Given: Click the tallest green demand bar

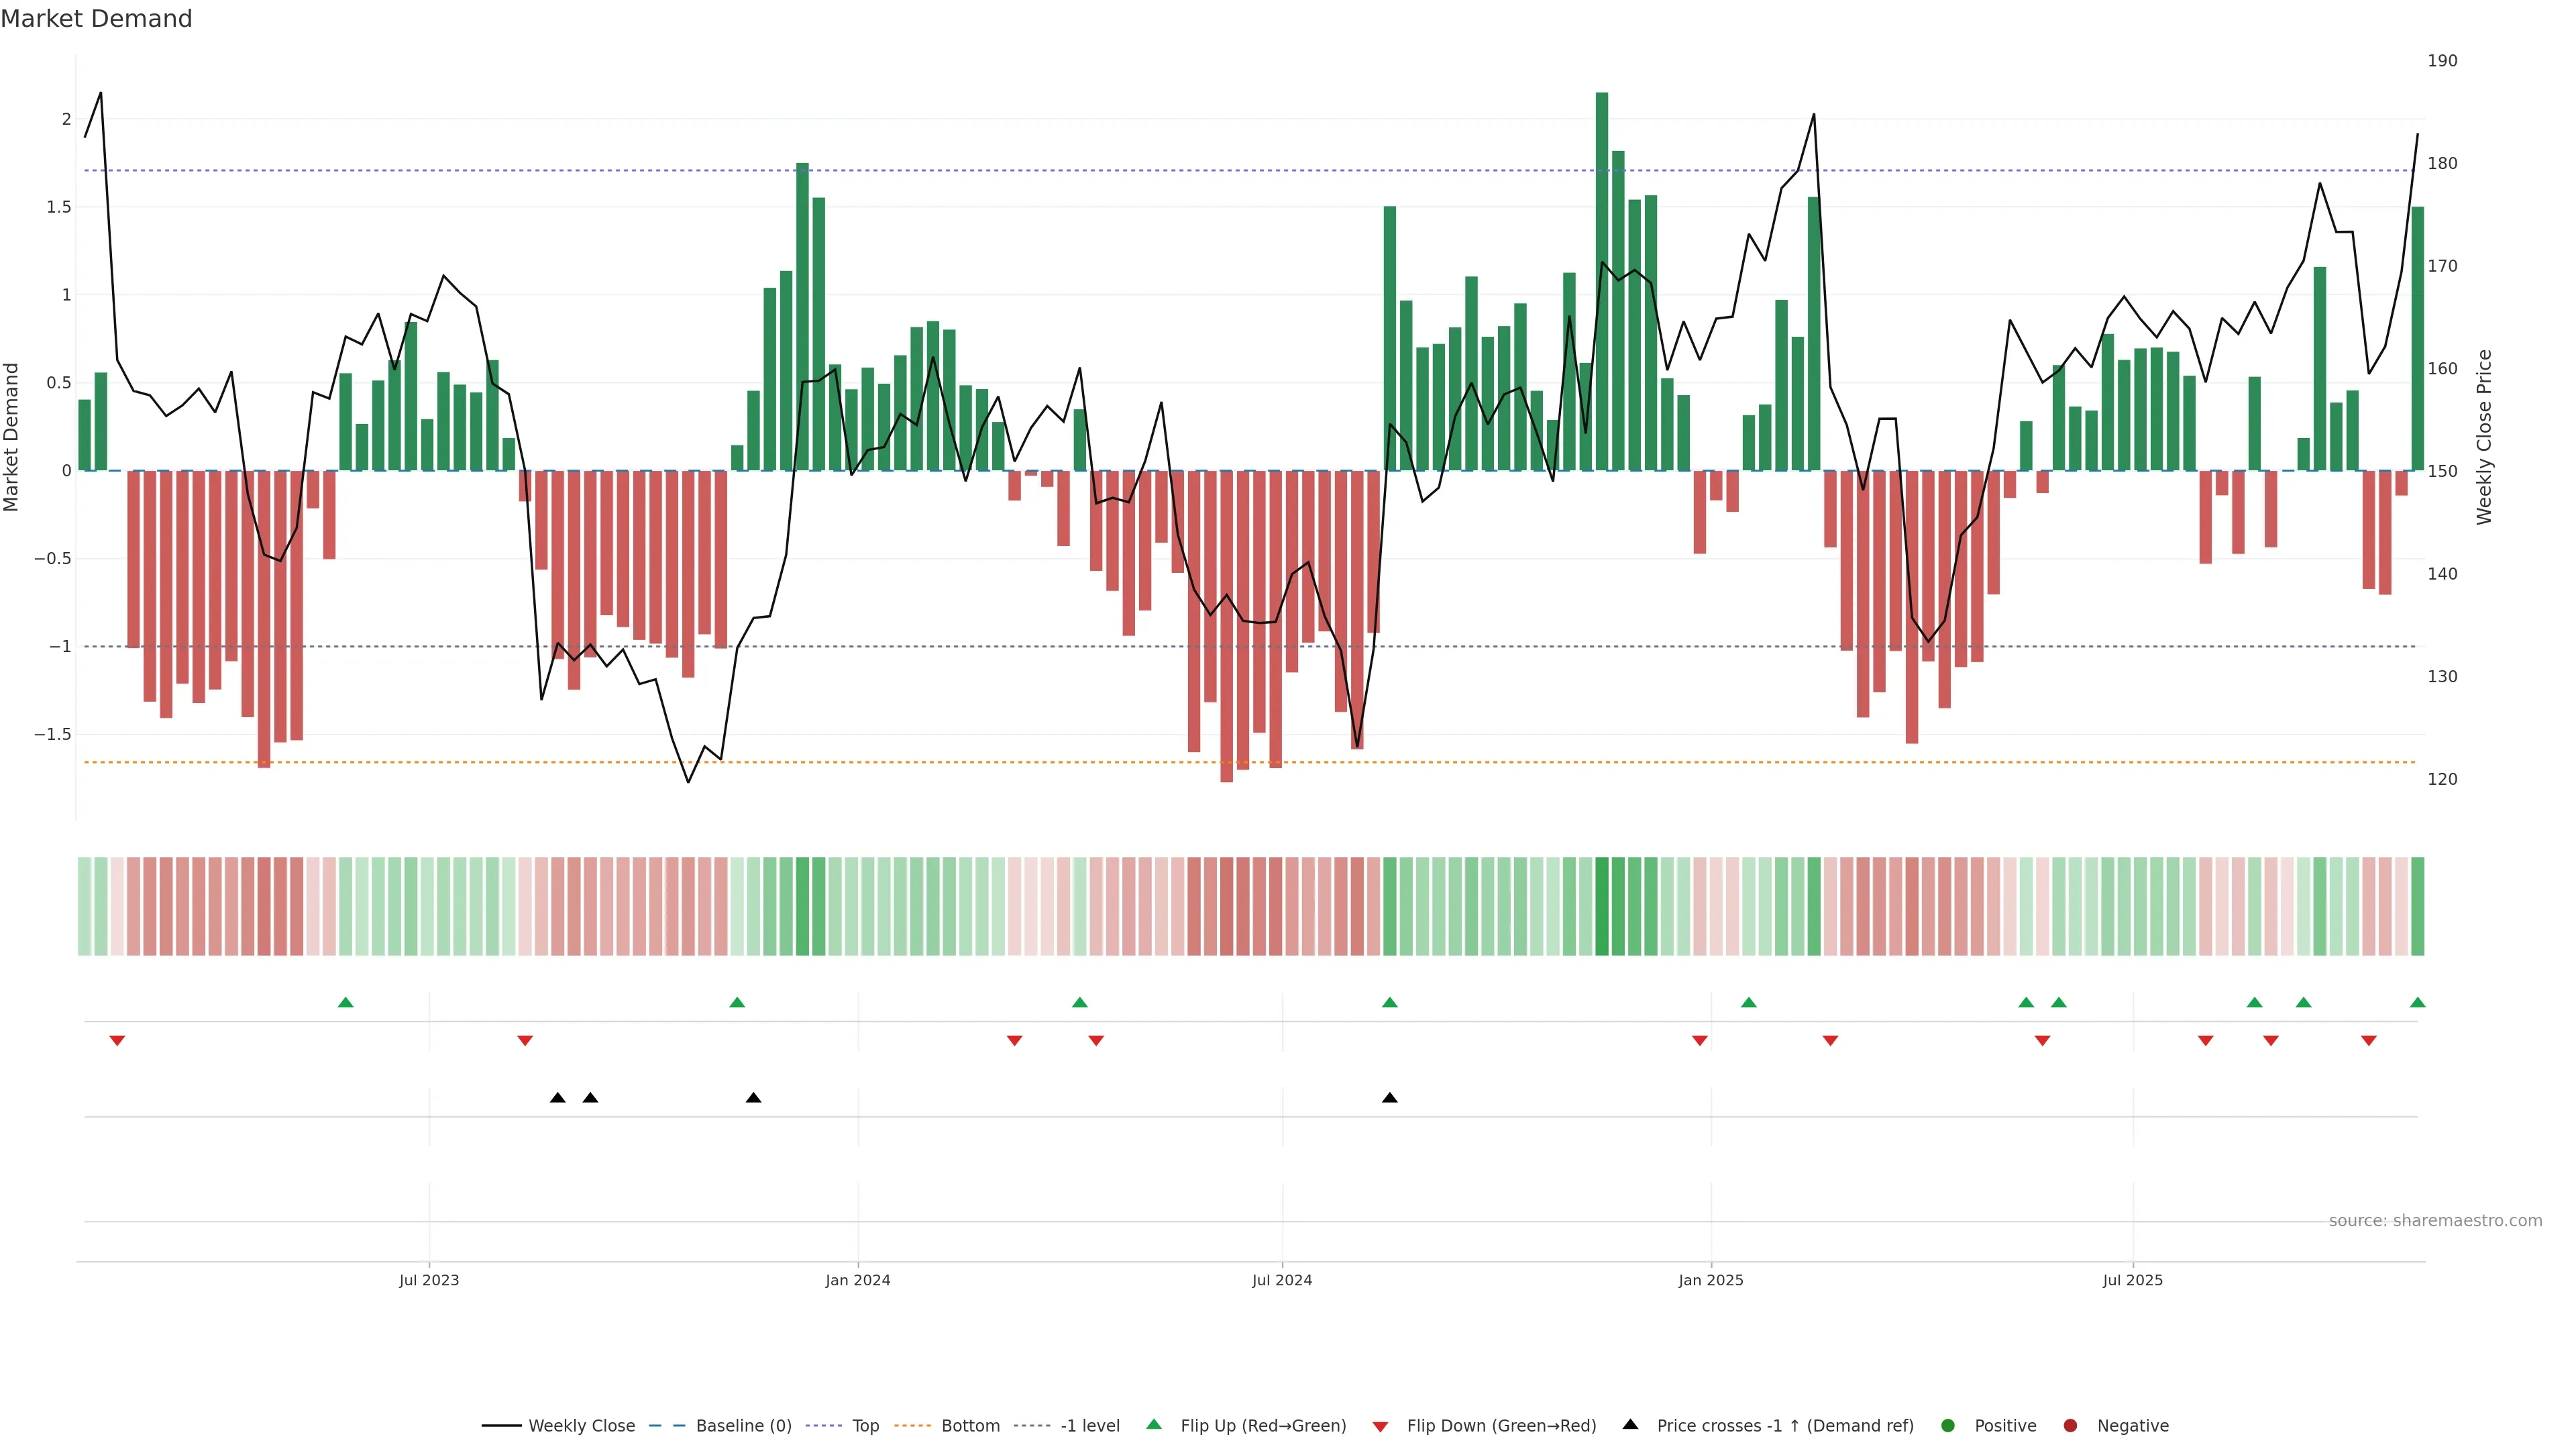Looking at the screenshot, I should coord(1602,280).
